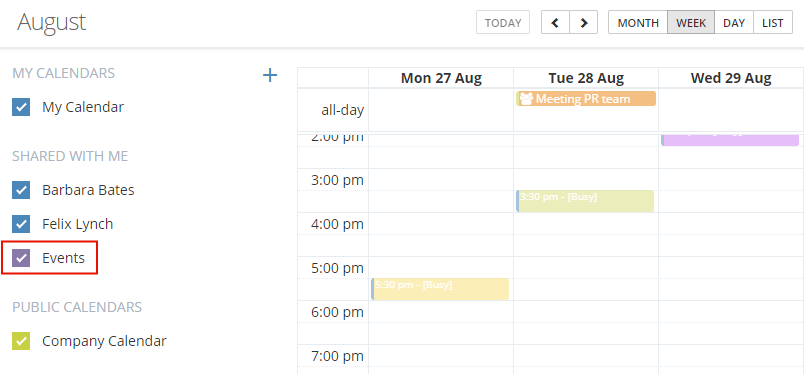Open the Meeting PR team group icon
Viewport: 804px width, 374px height.
527,99
